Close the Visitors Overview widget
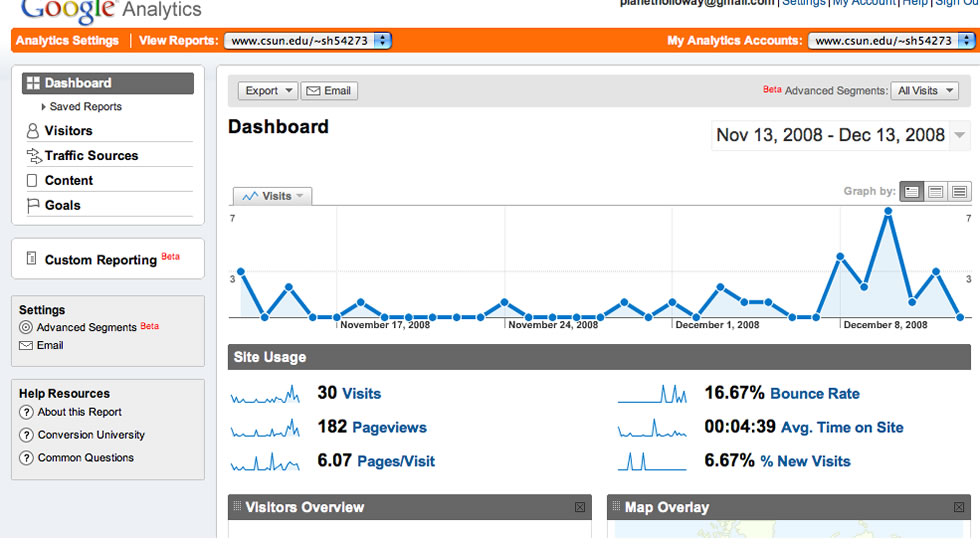 tap(580, 507)
